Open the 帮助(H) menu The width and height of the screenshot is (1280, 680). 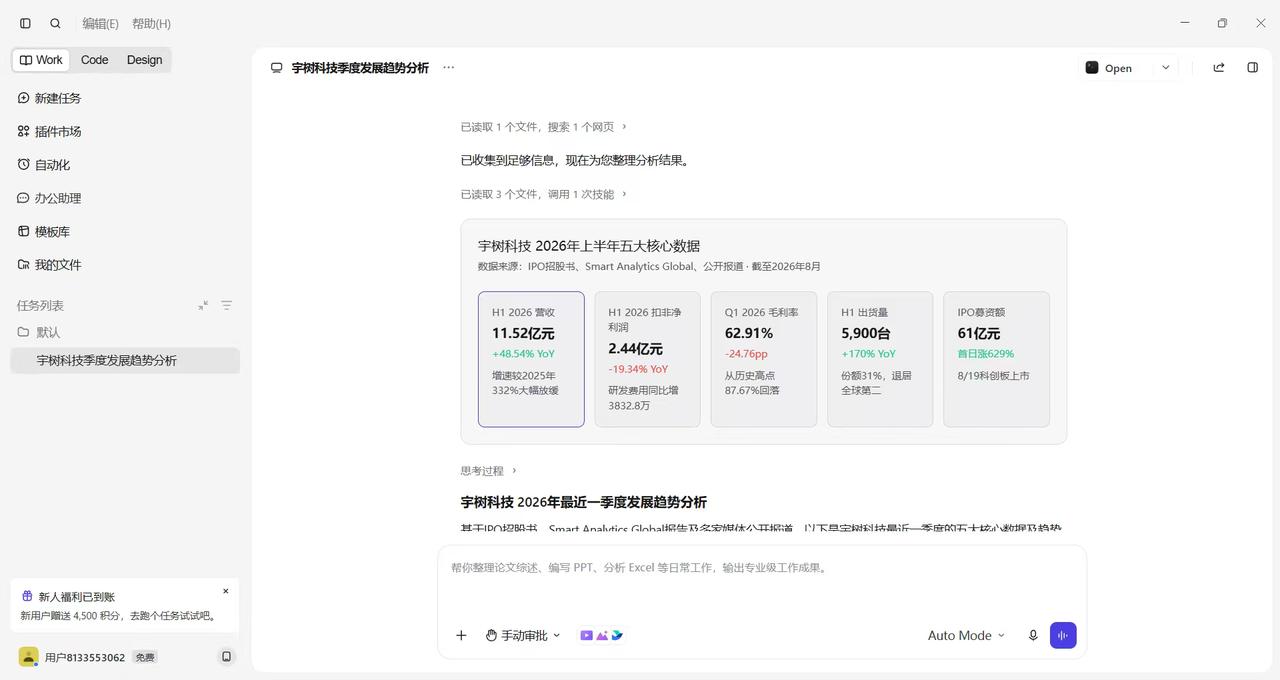151,23
